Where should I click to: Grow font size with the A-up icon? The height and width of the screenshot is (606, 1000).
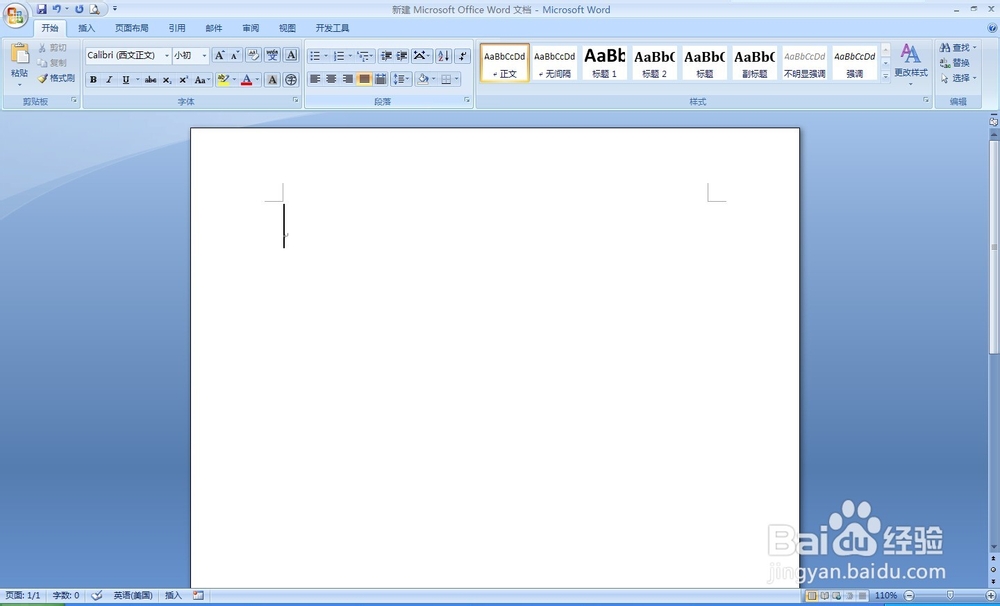click(x=219, y=55)
